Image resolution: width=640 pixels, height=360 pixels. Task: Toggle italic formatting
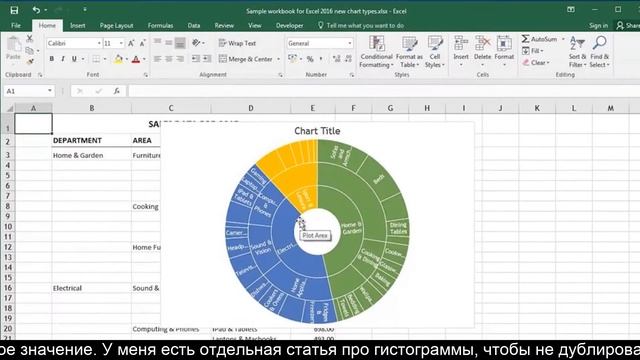[63, 59]
